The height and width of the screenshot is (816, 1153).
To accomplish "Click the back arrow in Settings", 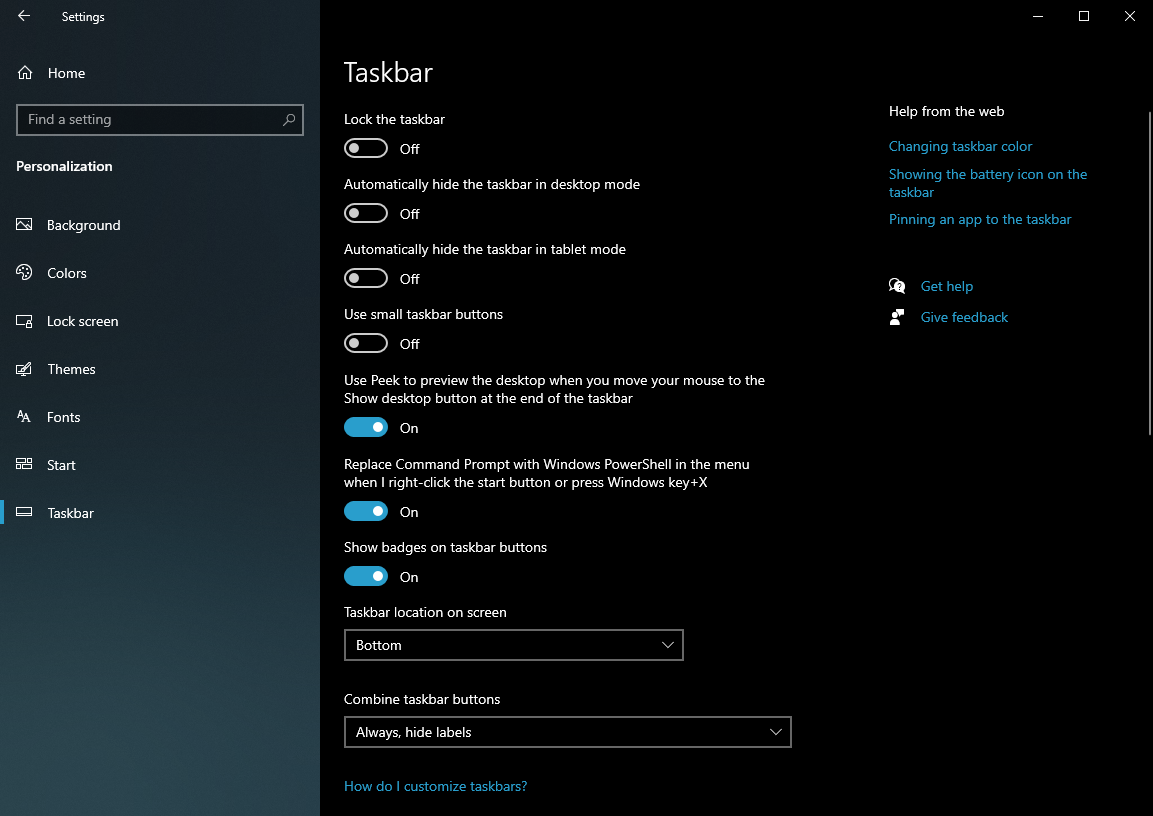I will coord(23,16).
